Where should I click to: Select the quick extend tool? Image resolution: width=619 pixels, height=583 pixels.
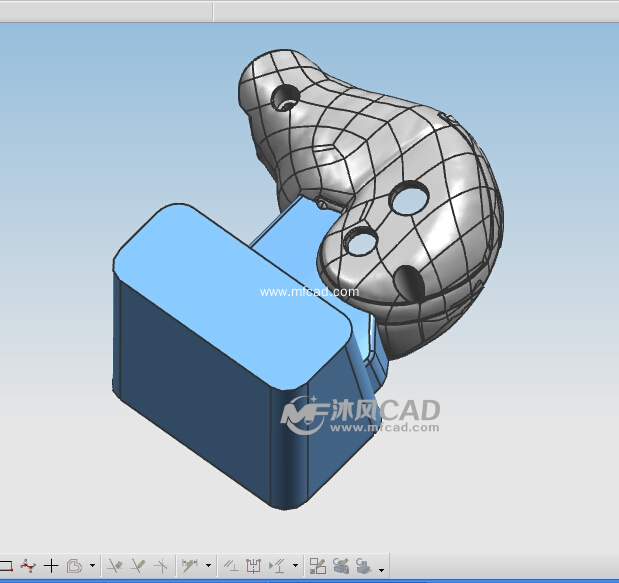click(138, 566)
